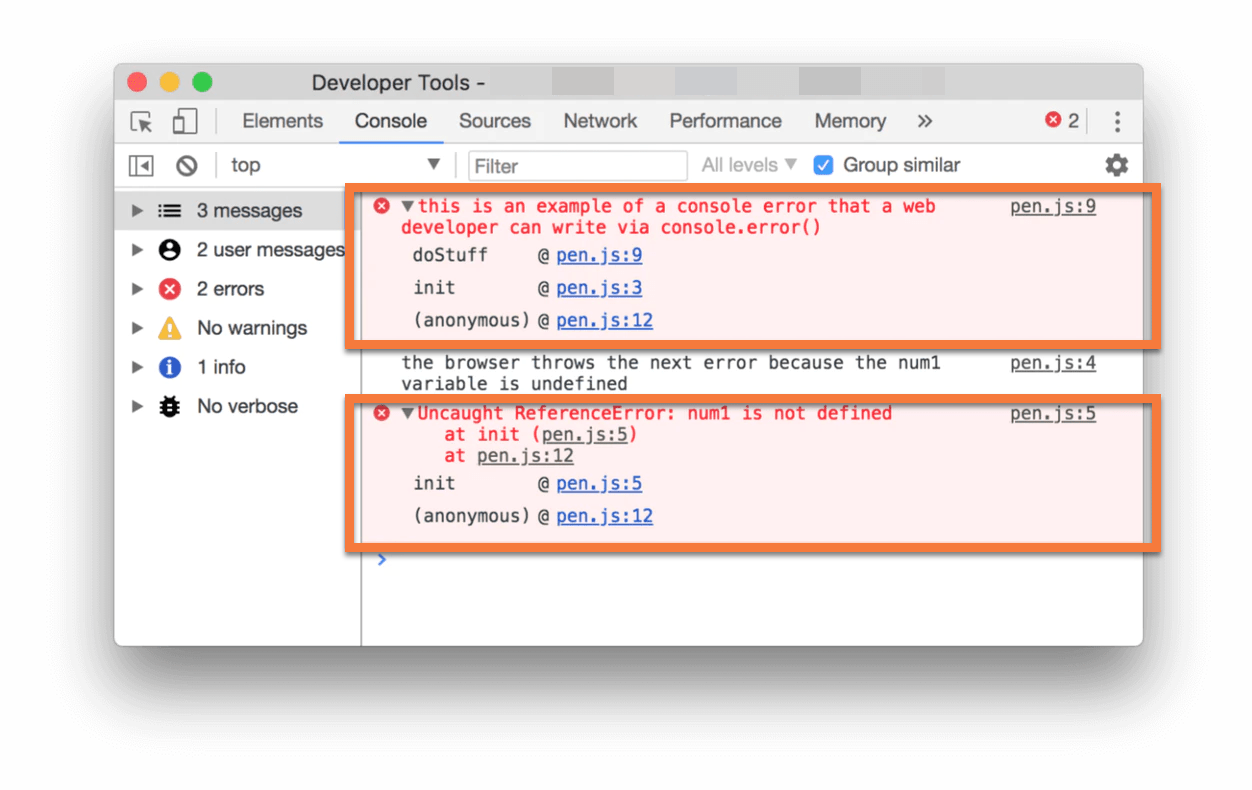Collapse the console.error message stack trace
The height and width of the screenshot is (790, 1252).
[408, 206]
